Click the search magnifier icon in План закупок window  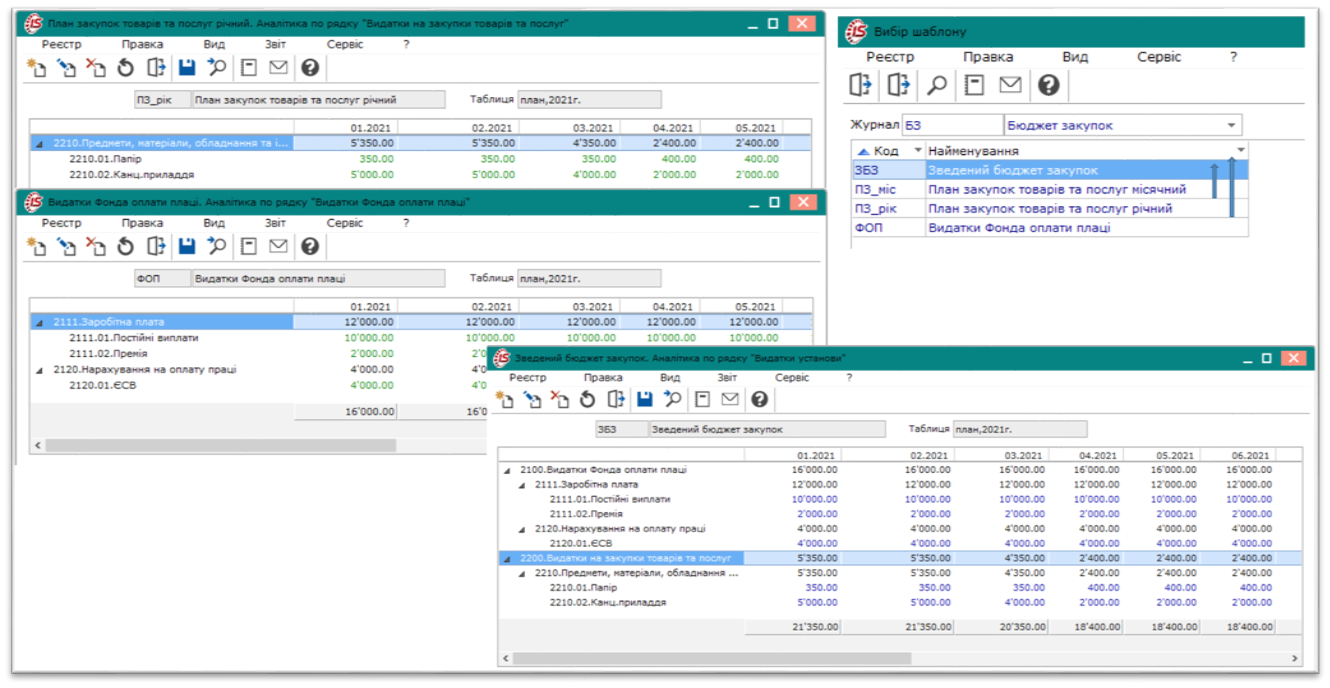click(216, 68)
